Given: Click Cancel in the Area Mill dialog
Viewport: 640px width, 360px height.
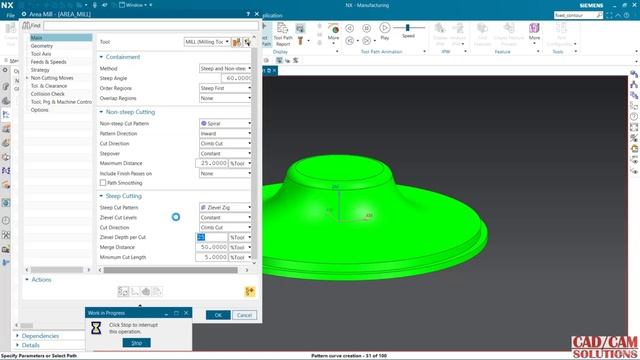Looking at the screenshot, I should tap(244, 315).
